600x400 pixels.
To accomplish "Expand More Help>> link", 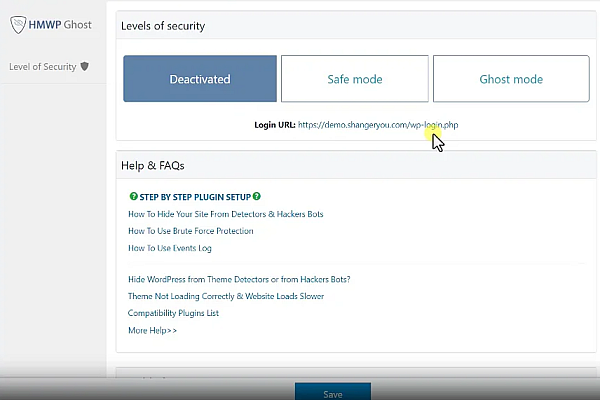I will [x=152, y=330].
